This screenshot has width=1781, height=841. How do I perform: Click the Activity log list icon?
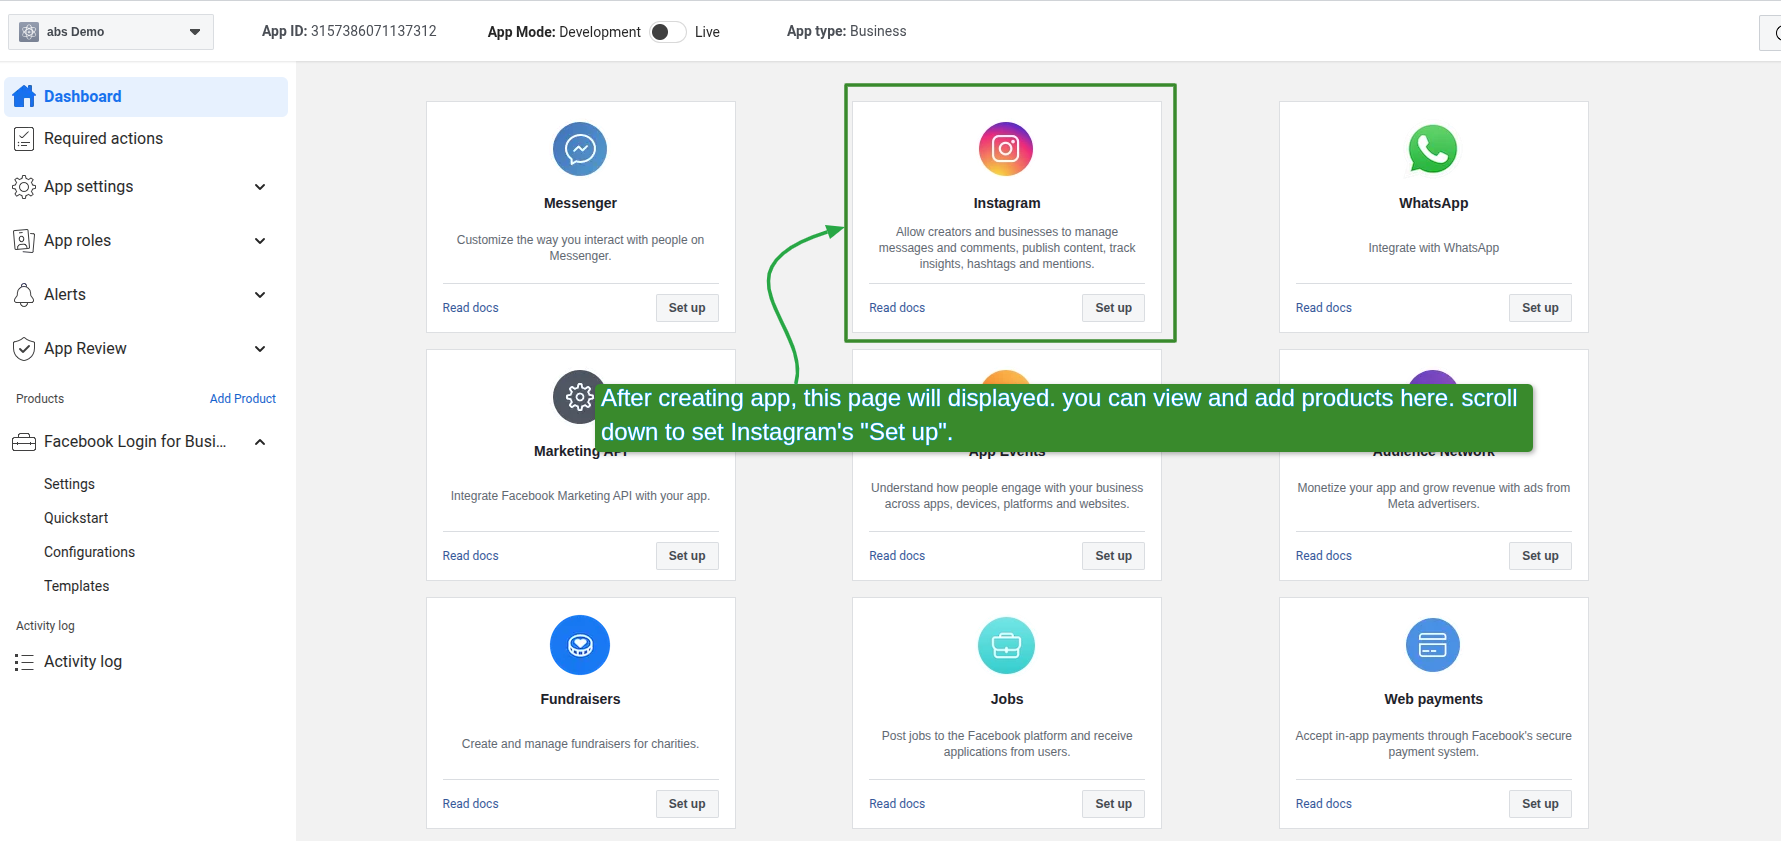[24, 662]
